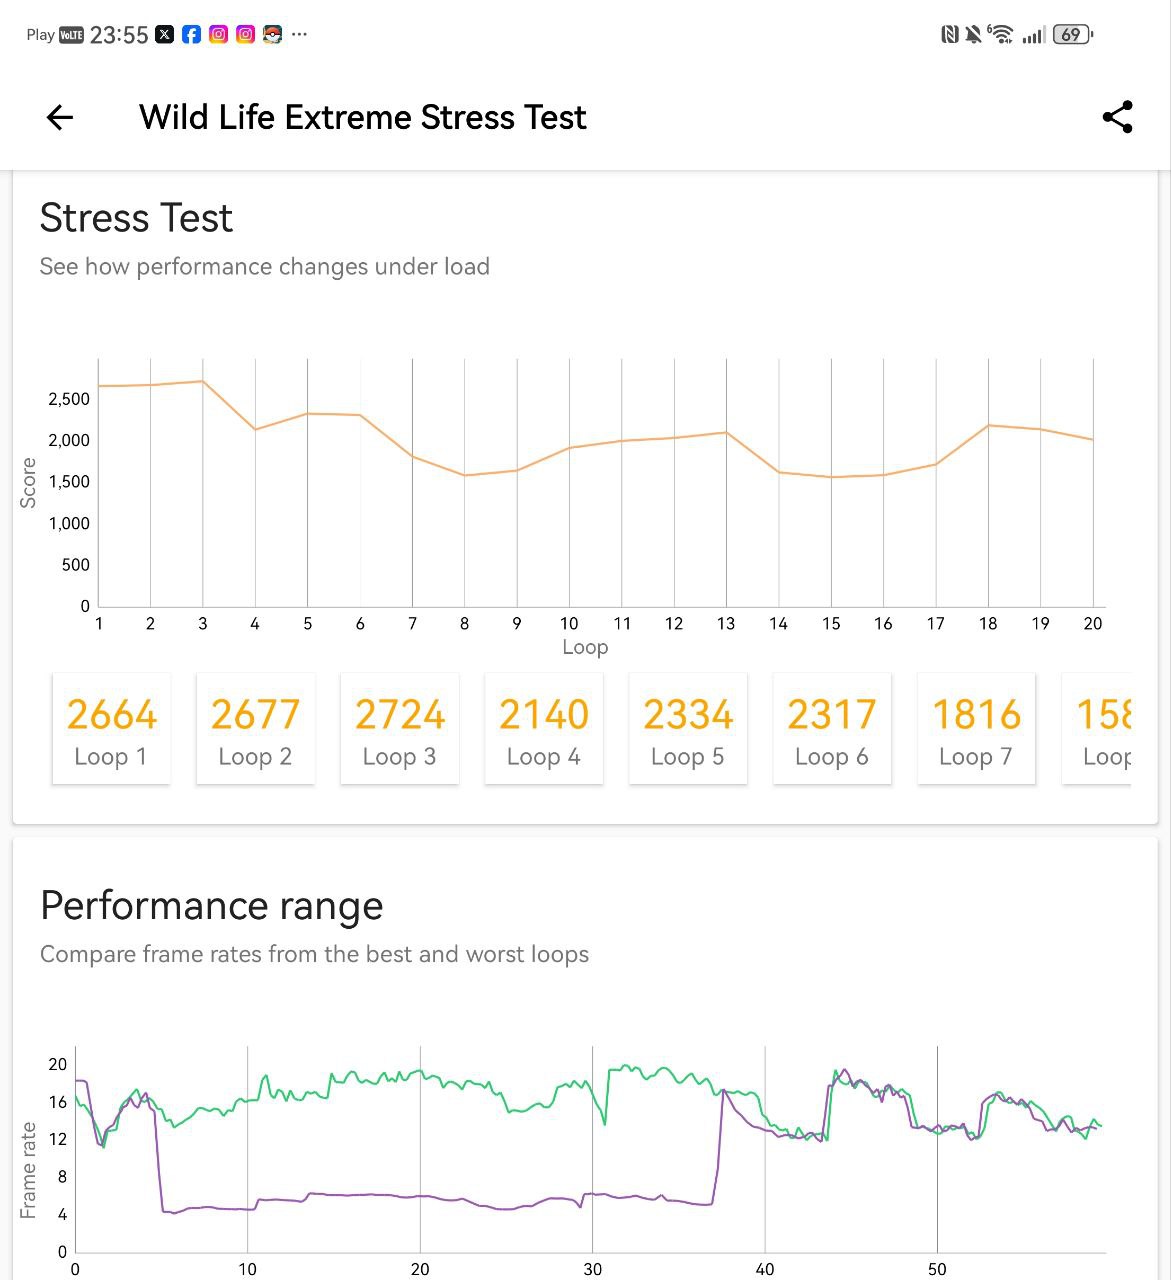Choose the Loop 5 card showing 2334

click(x=688, y=729)
